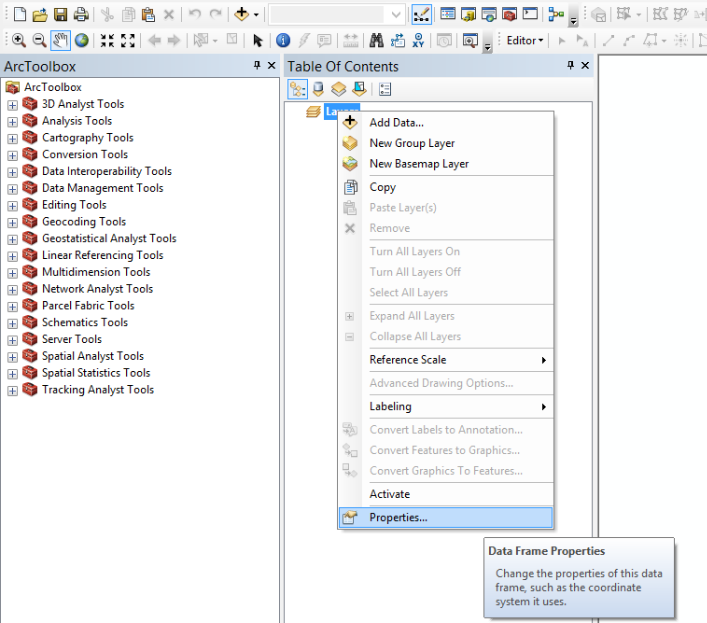Viewport: 707px width, 623px height.
Task: Open the Editor dropdown menu
Action: click(x=525, y=41)
